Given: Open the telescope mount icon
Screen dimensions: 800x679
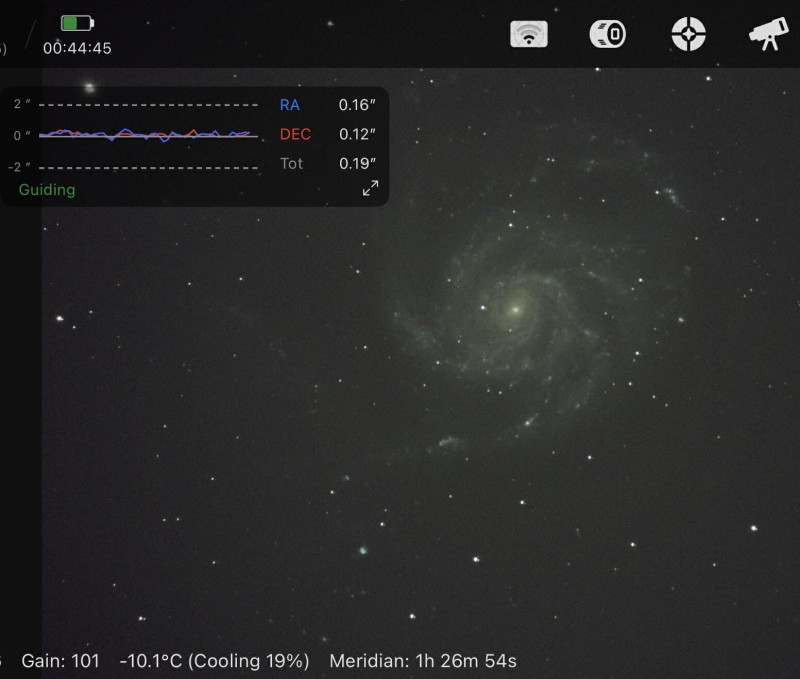Looking at the screenshot, I should [768, 34].
